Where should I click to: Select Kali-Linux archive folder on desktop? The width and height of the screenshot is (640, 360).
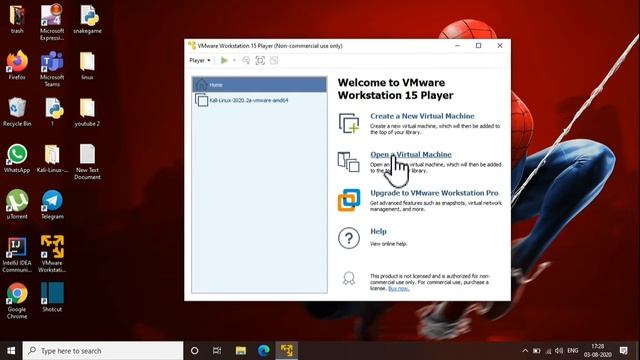tap(52, 158)
